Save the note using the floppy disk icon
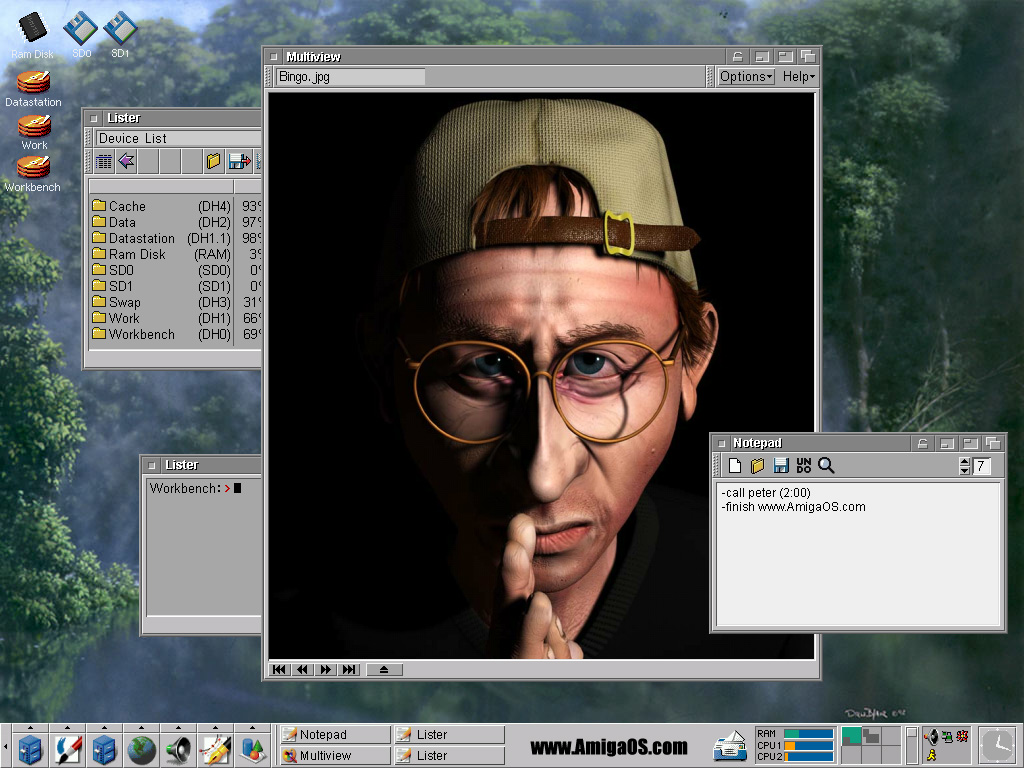Viewport: 1024px width, 768px height. click(x=781, y=466)
